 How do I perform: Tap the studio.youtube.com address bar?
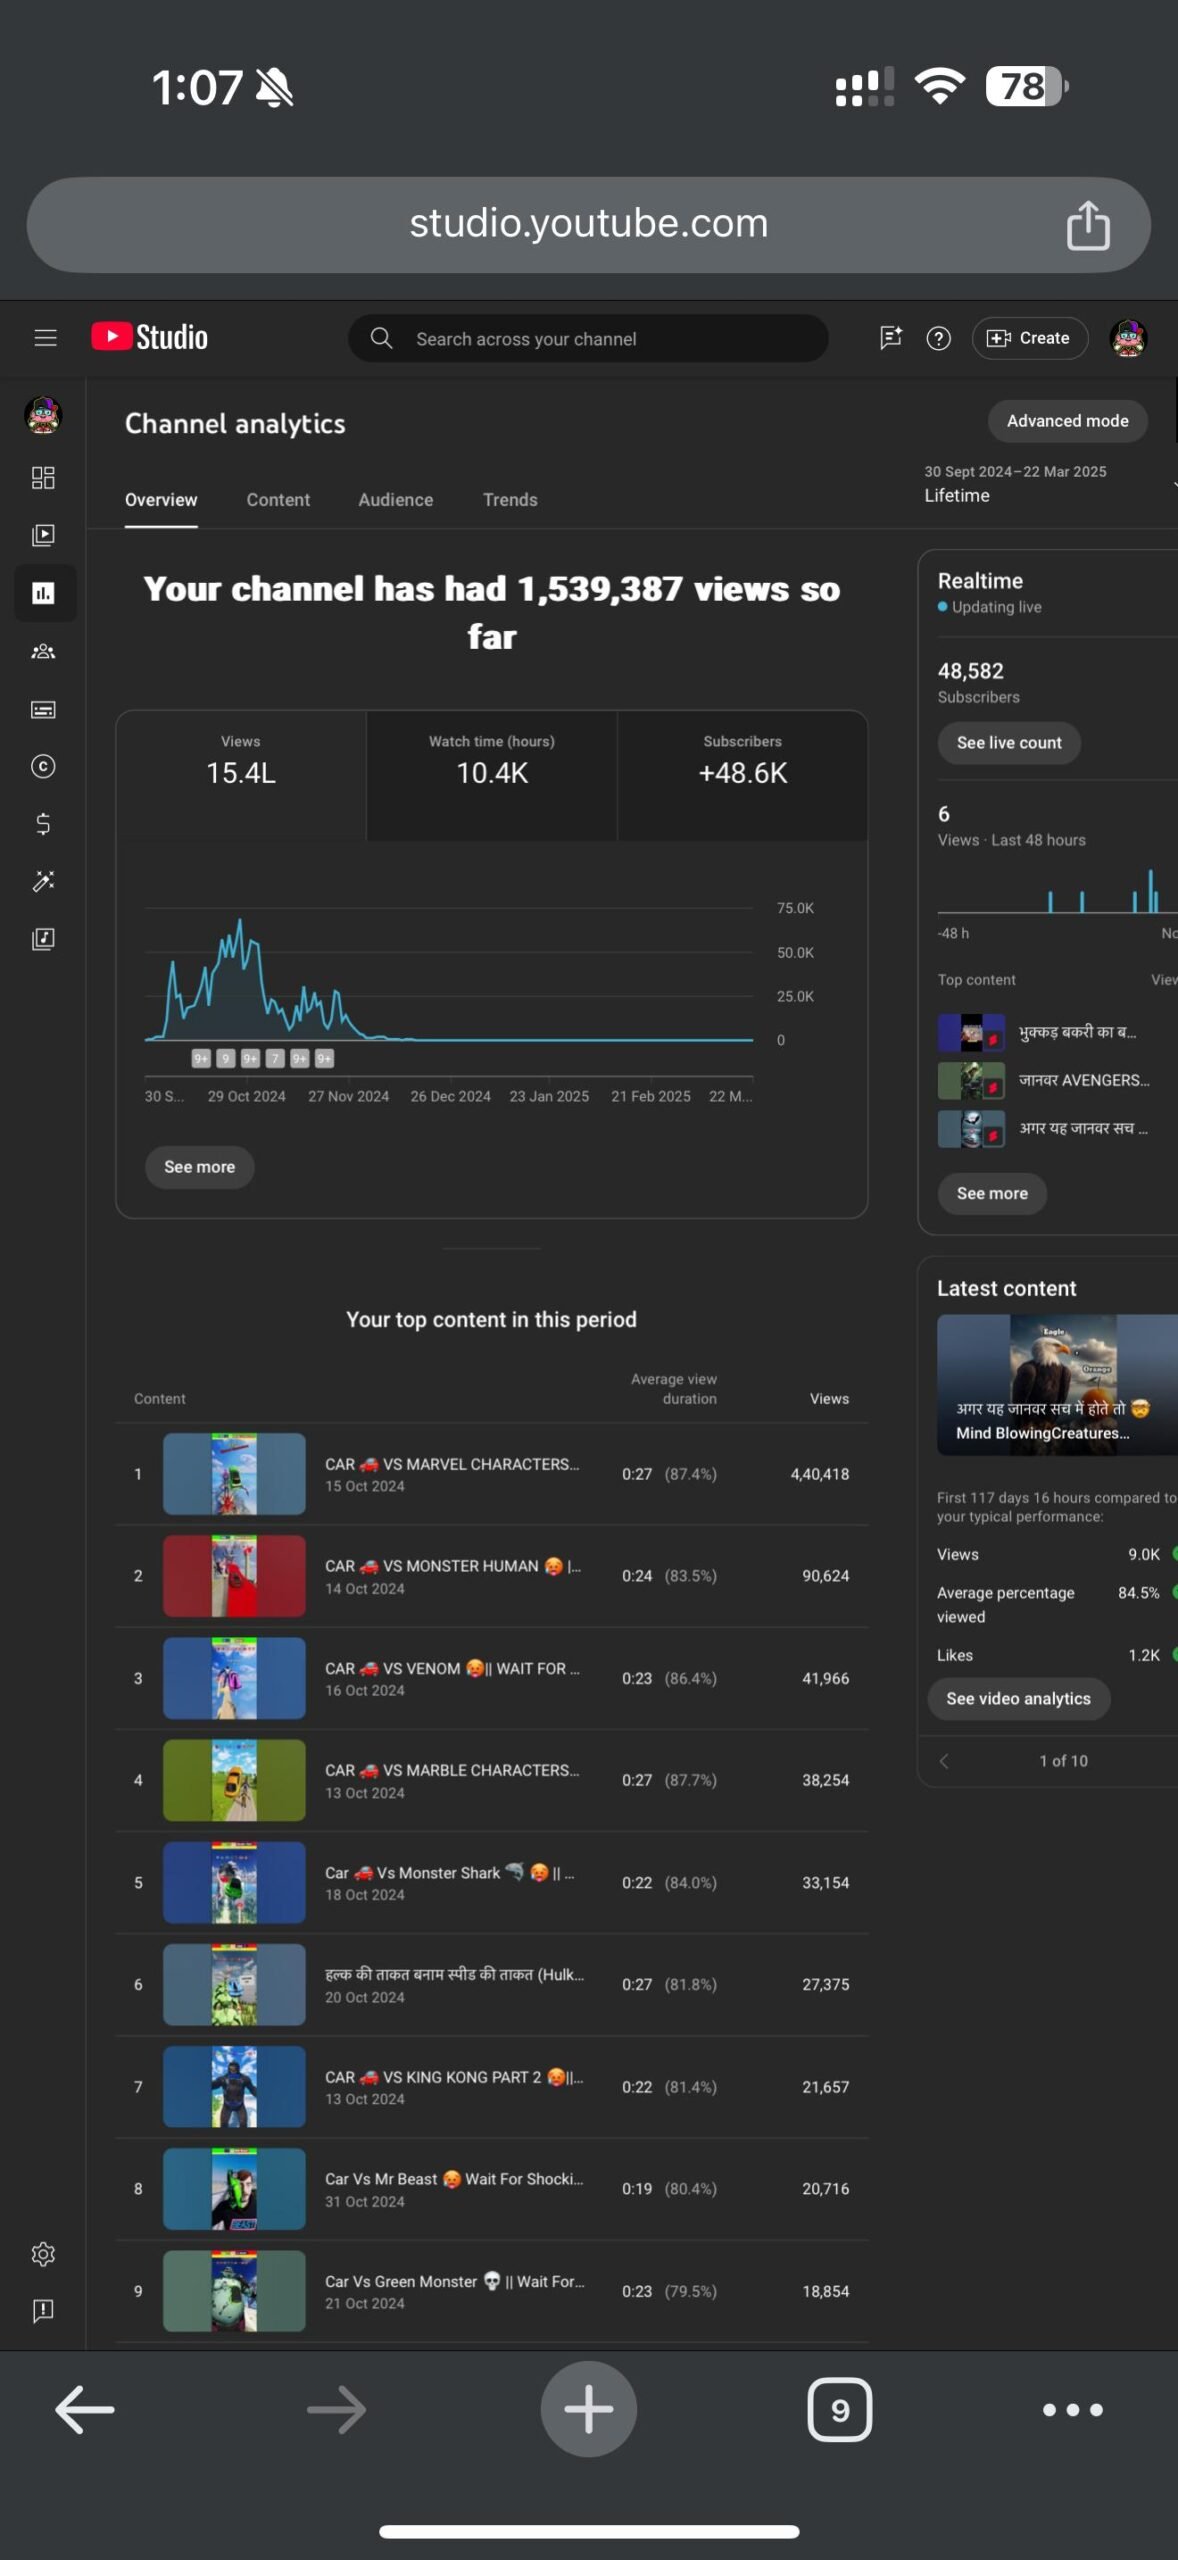589,224
